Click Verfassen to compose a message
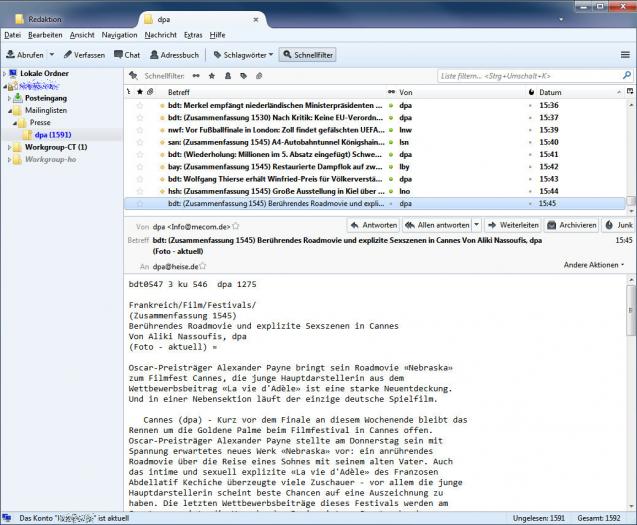The height and width of the screenshot is (525, 637). (84, 54)
